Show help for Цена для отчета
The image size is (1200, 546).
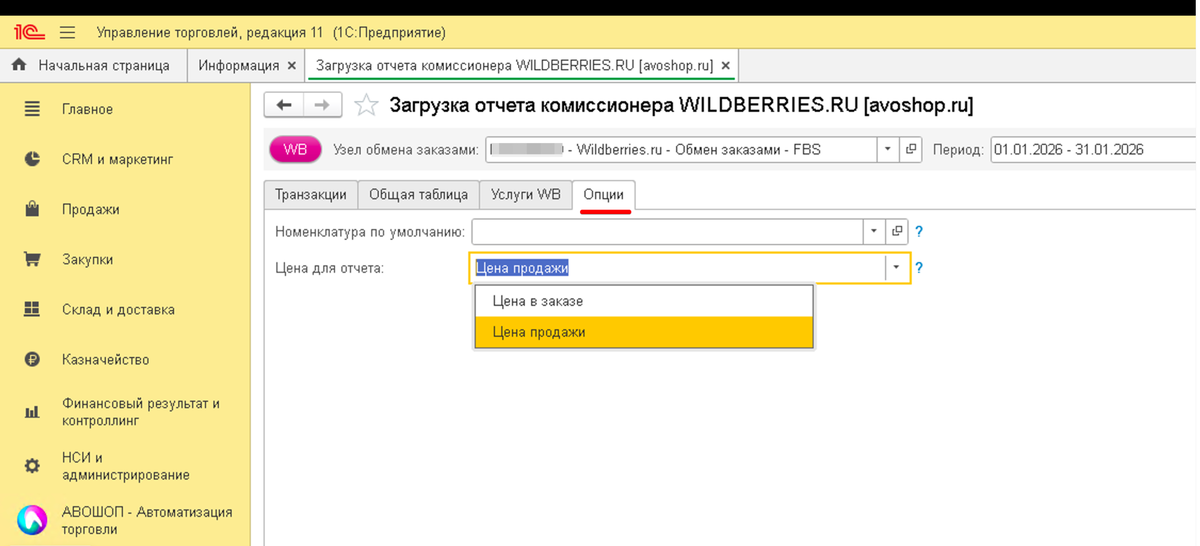pos(919,268)
